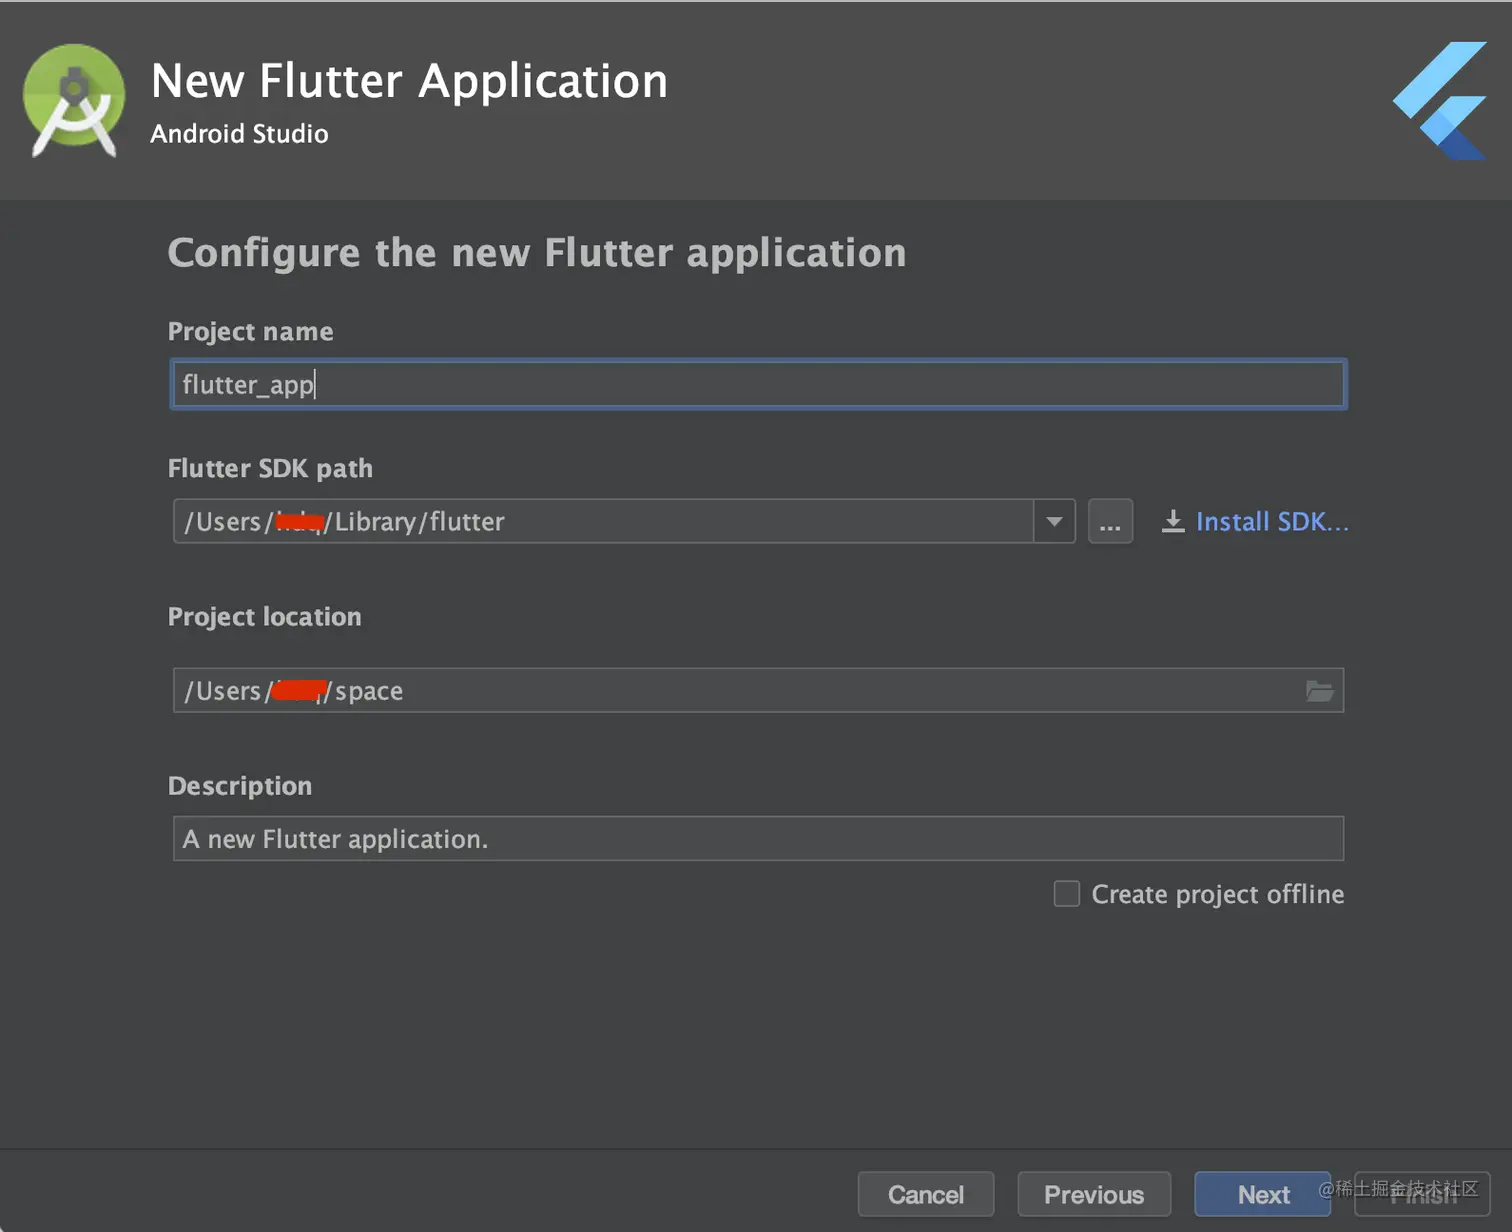Click the Finish button
The width and height of the screenshot is (1512, 1232).
click(1423, 1195)
